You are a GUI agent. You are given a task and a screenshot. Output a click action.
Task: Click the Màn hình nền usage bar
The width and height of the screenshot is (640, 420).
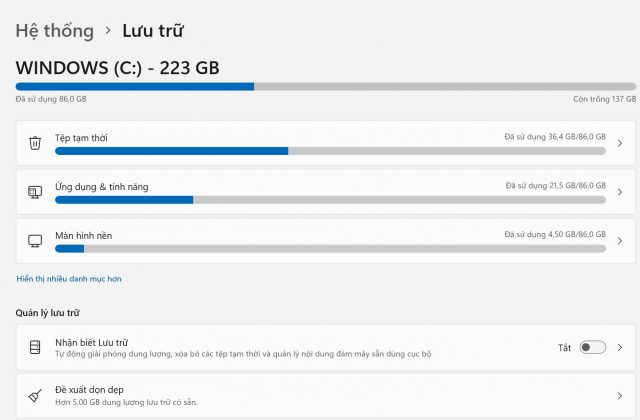coord(330,248)
